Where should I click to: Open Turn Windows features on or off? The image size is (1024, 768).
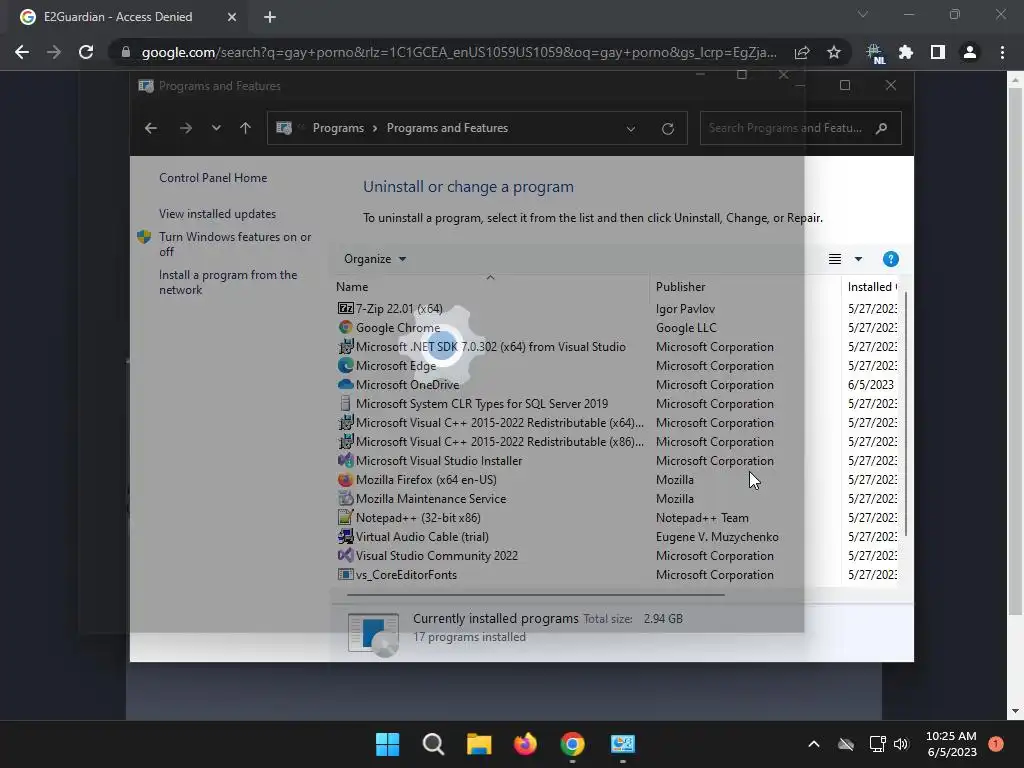pos(235,244)
